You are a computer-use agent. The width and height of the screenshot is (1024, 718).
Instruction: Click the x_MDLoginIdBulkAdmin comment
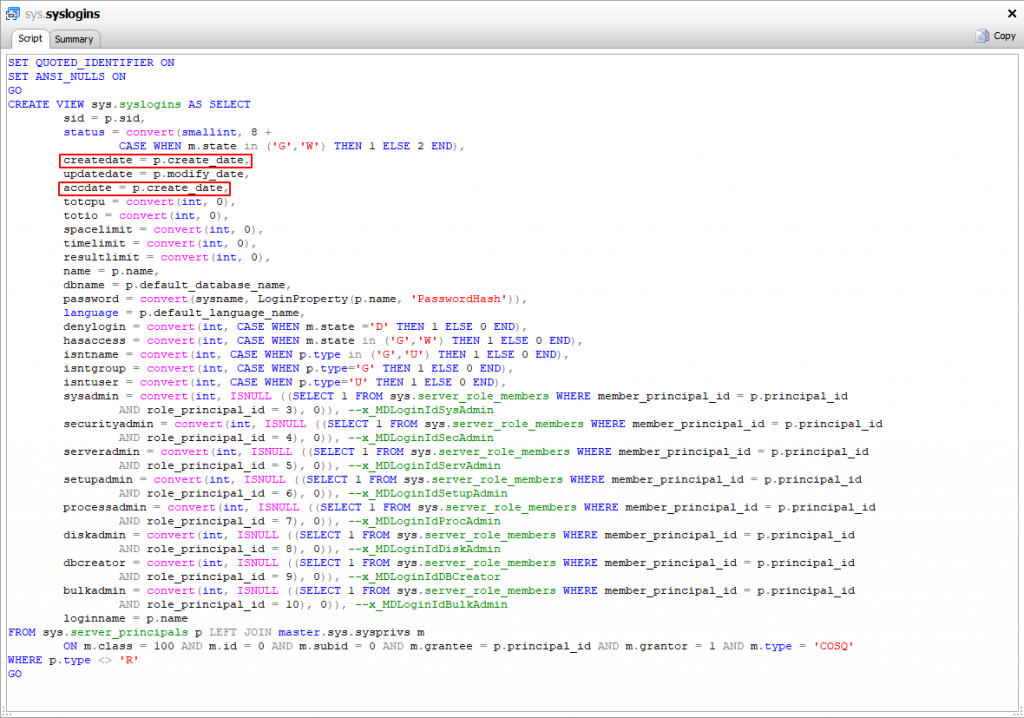click(432, 605)
